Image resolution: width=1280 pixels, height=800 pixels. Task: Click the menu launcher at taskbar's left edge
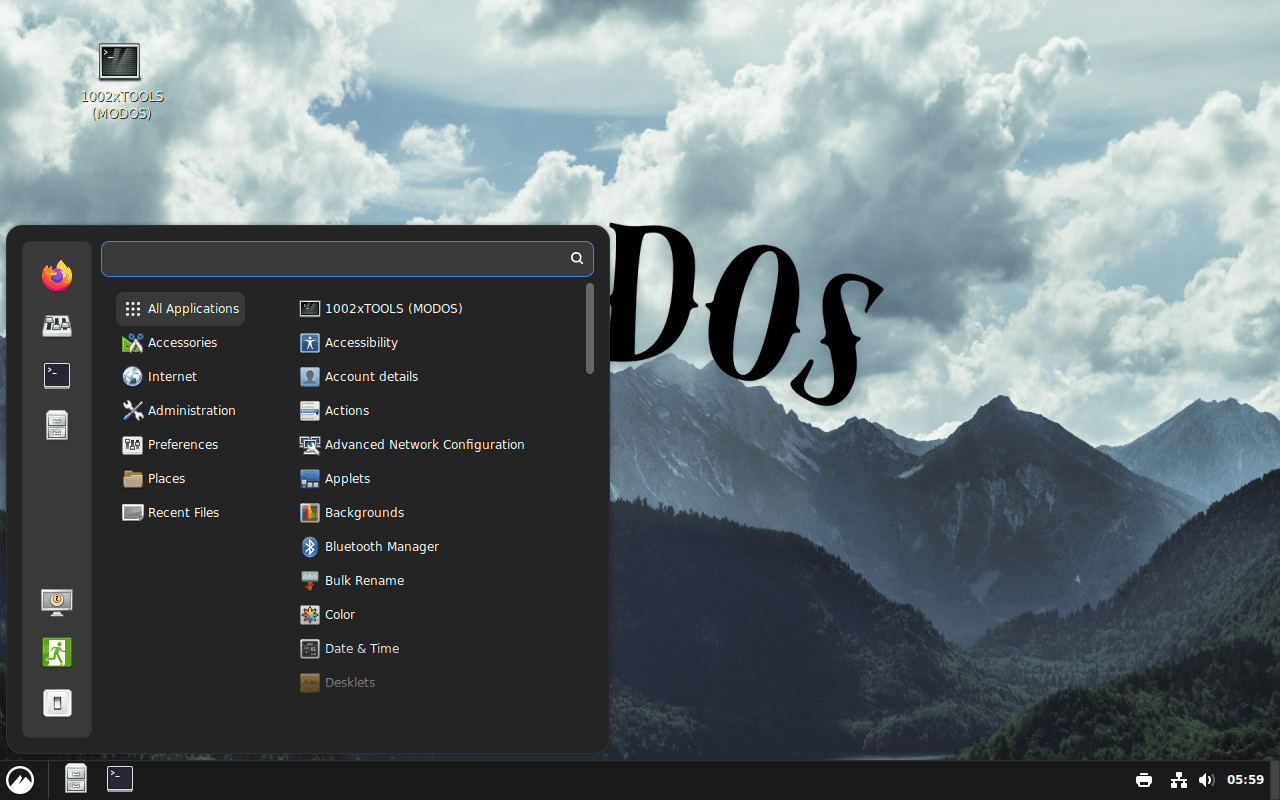[19, 779]
